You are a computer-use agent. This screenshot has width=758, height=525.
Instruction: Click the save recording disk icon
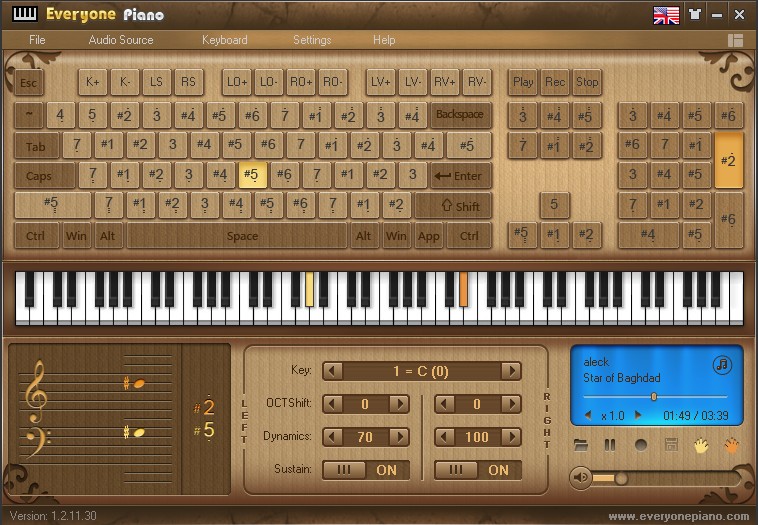pos(671,445)
